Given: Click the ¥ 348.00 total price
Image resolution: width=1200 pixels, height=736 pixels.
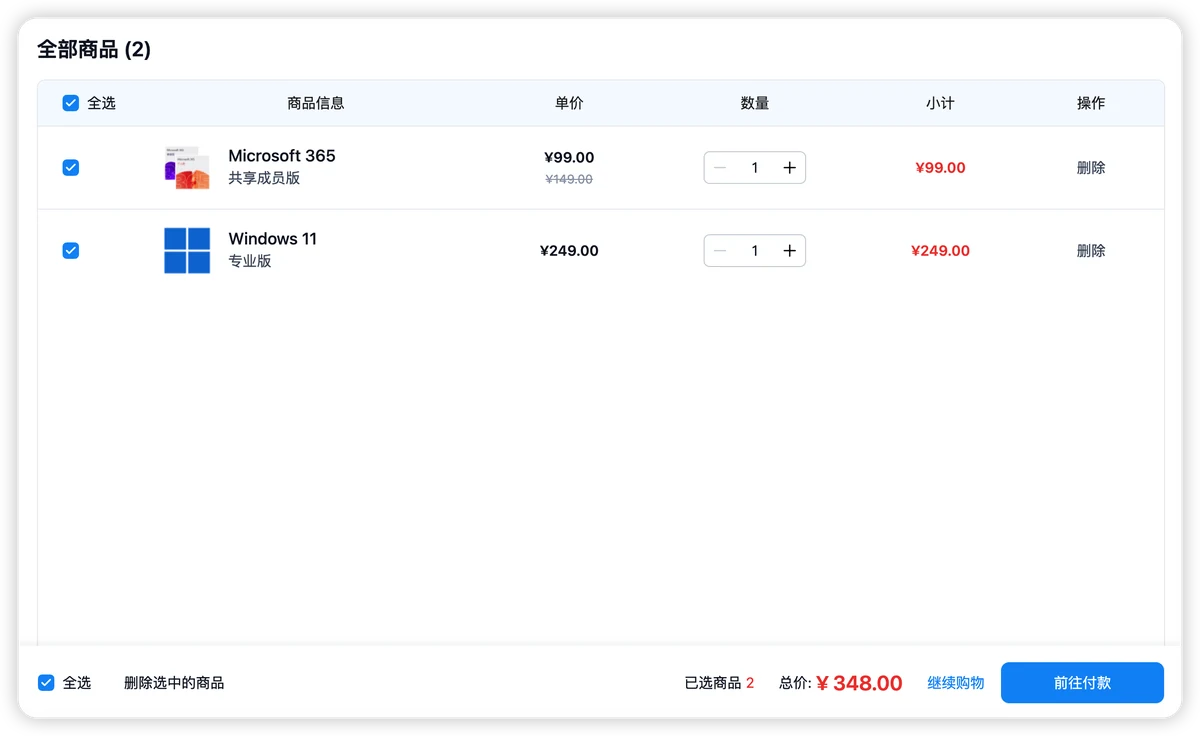Looking at the screenshot, I should tap(859, 683).
